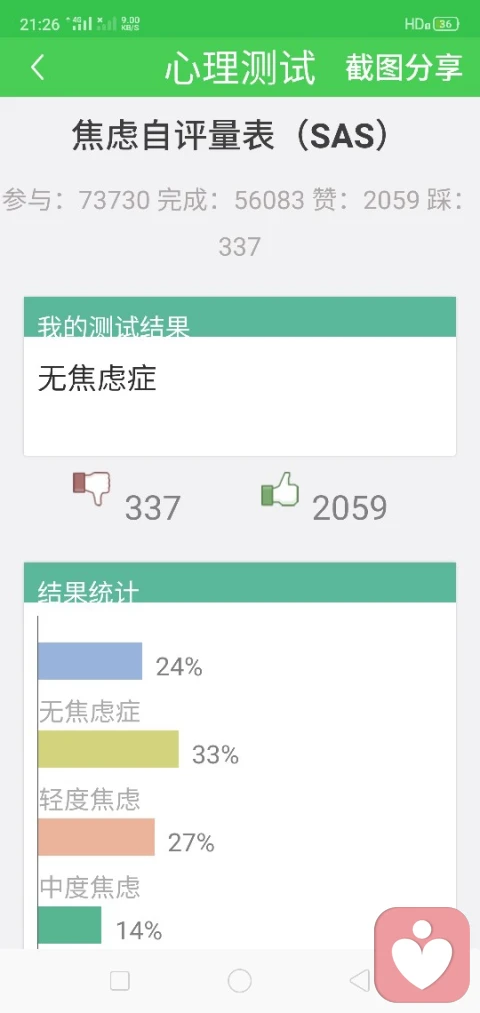Share screenshot via 截图分享
Viewport: 480px width, 1013px height.
pos(404,67)
